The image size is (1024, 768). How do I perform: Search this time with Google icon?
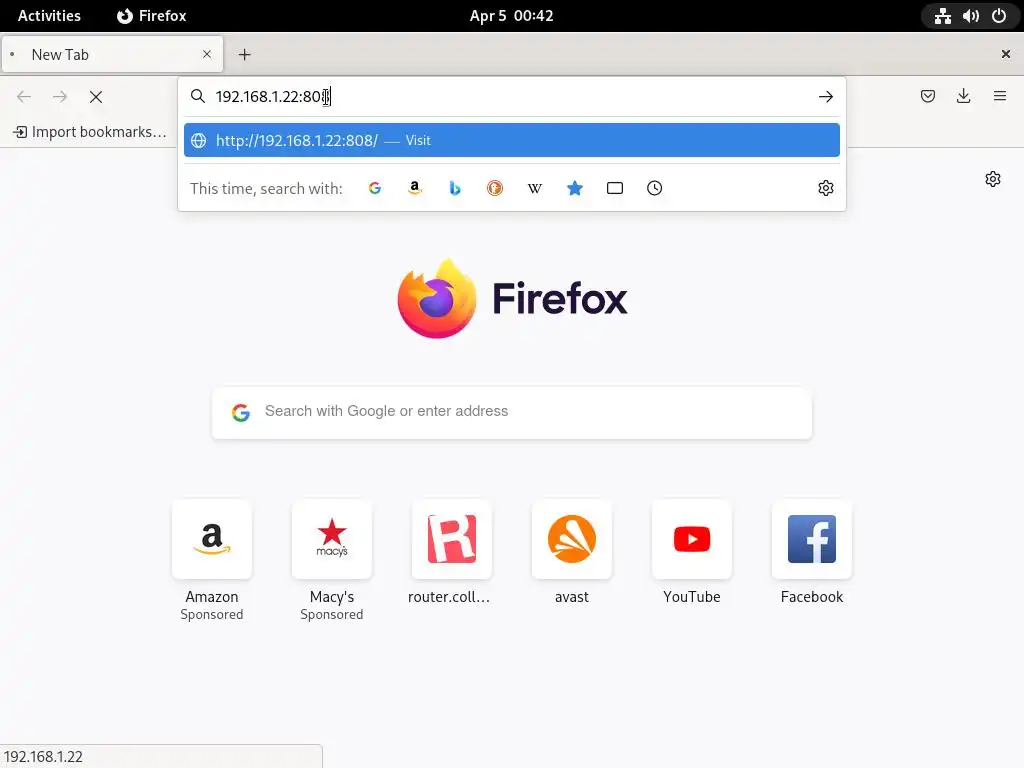point(375,188)
